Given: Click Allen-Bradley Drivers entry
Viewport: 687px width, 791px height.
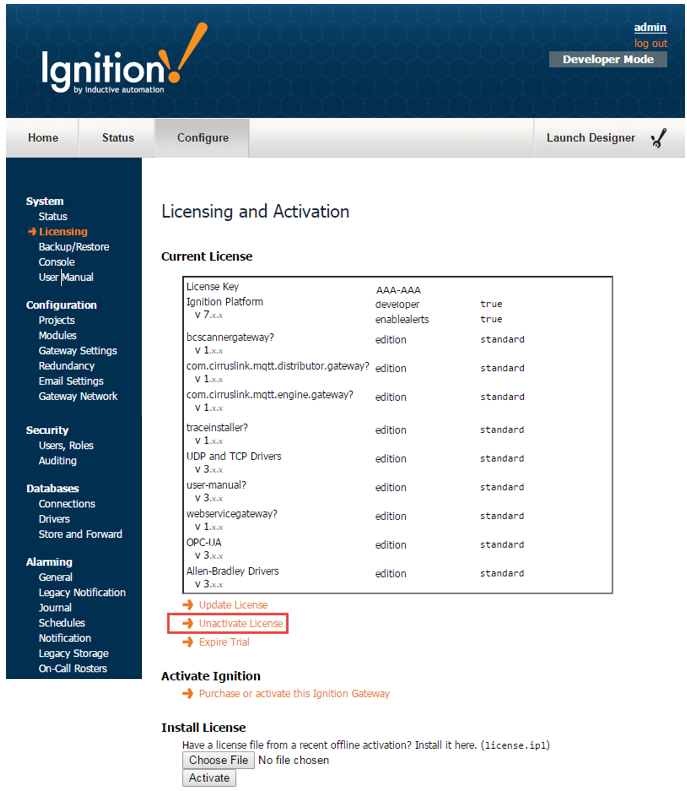Looking at the screenshot, I should [x=233, y=571].
